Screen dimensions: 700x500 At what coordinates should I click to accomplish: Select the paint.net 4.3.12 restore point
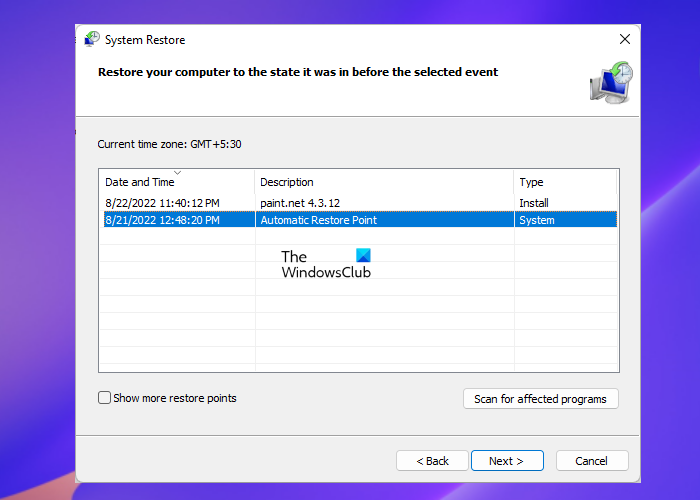point(300,203)
